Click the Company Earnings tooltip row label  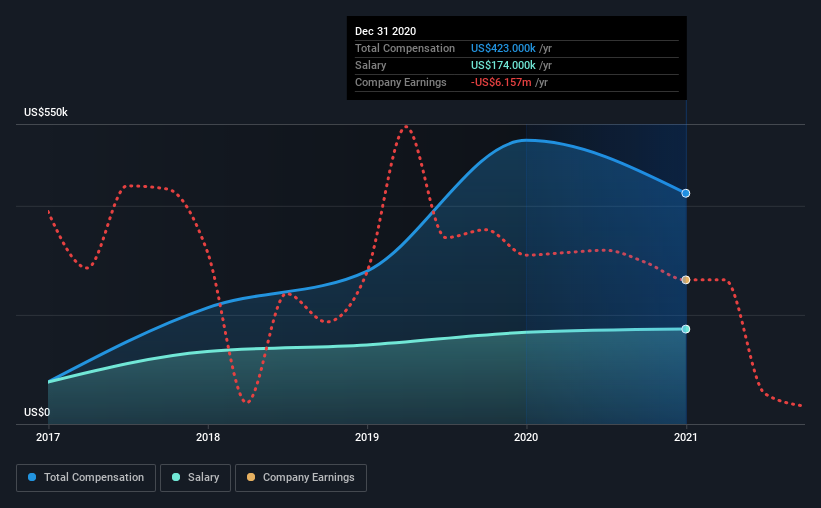pos(401,82)
